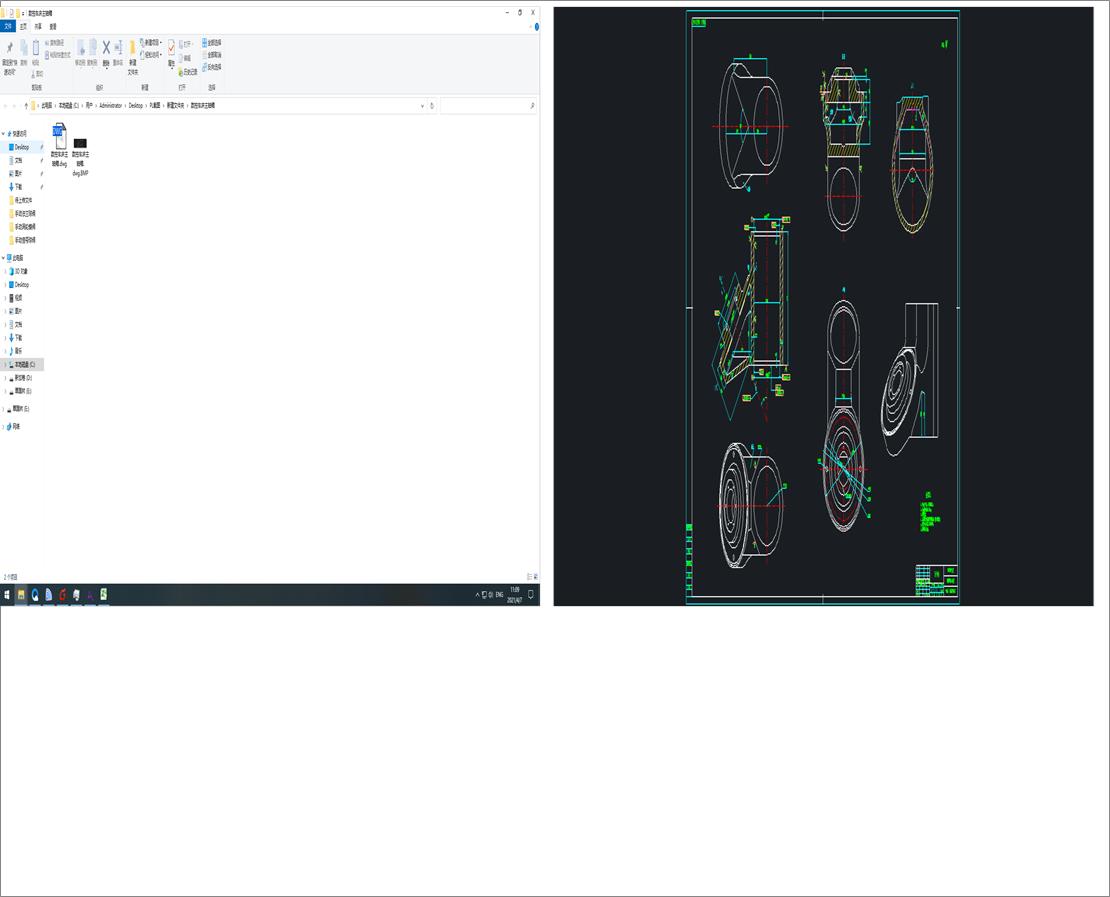
Task: Open the Start menu
Action: pyautogui.click(x=5, y=594)
